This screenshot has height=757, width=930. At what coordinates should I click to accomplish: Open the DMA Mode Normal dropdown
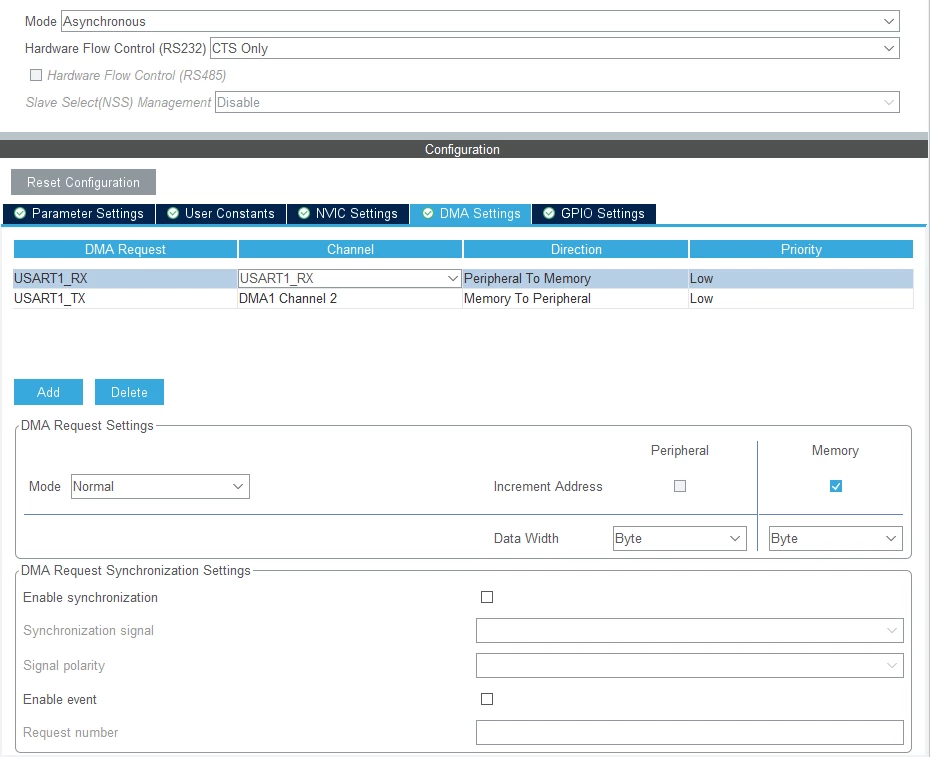[160, 486]
